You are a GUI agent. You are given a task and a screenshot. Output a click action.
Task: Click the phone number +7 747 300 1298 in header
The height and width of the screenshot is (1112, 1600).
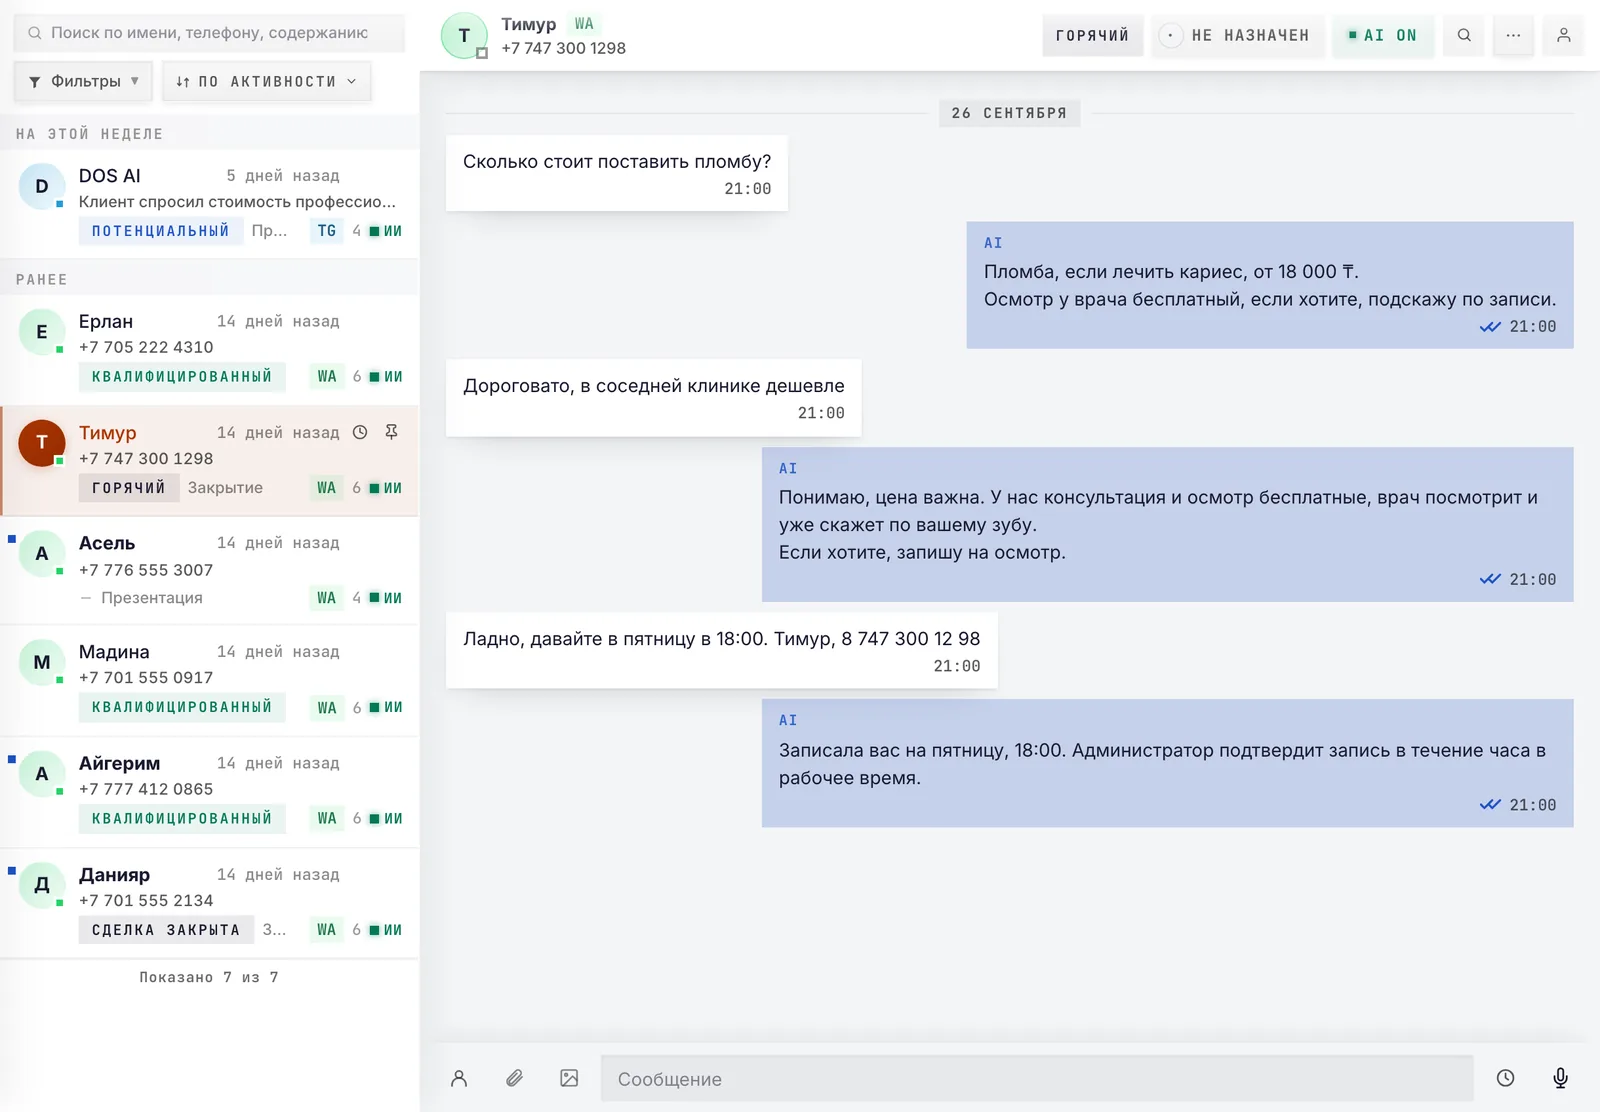563,48
